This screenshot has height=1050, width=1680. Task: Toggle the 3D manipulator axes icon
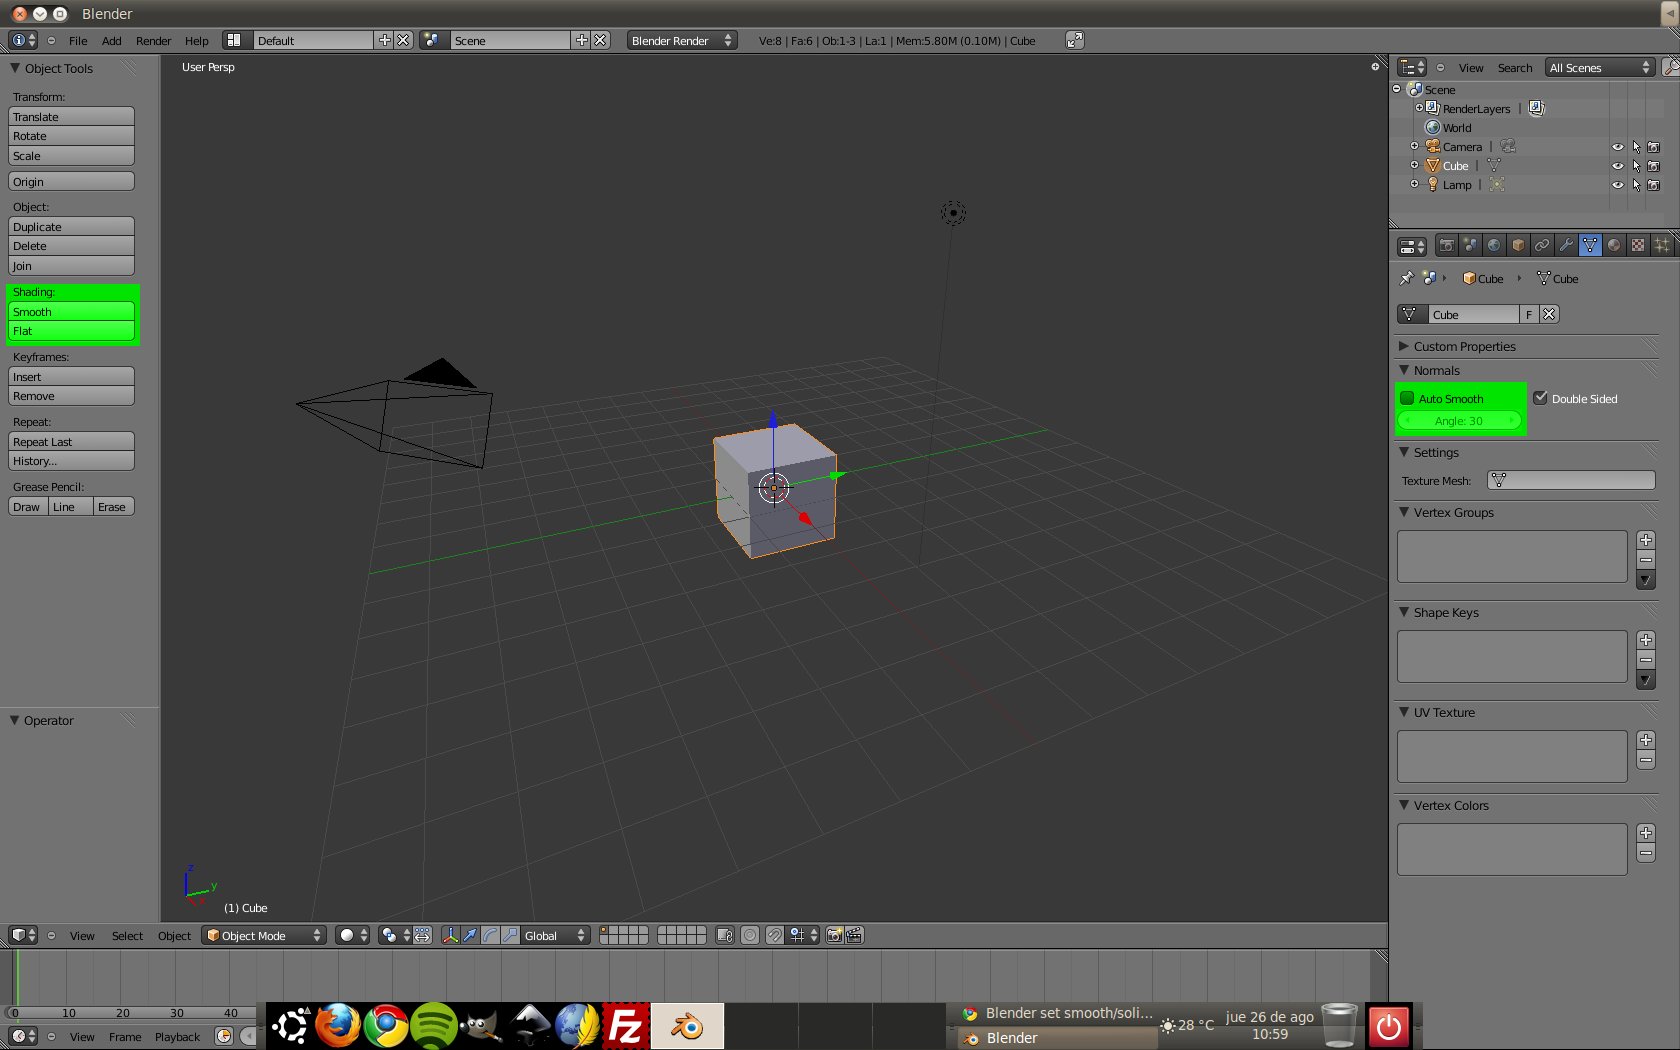point(450,935)
